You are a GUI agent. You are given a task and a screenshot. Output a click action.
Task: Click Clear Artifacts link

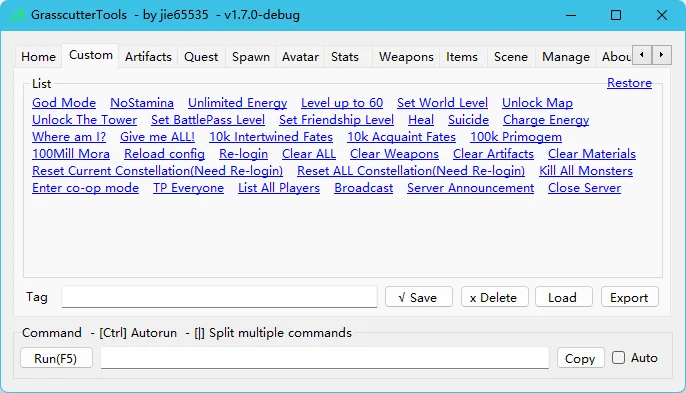[494, 154]
